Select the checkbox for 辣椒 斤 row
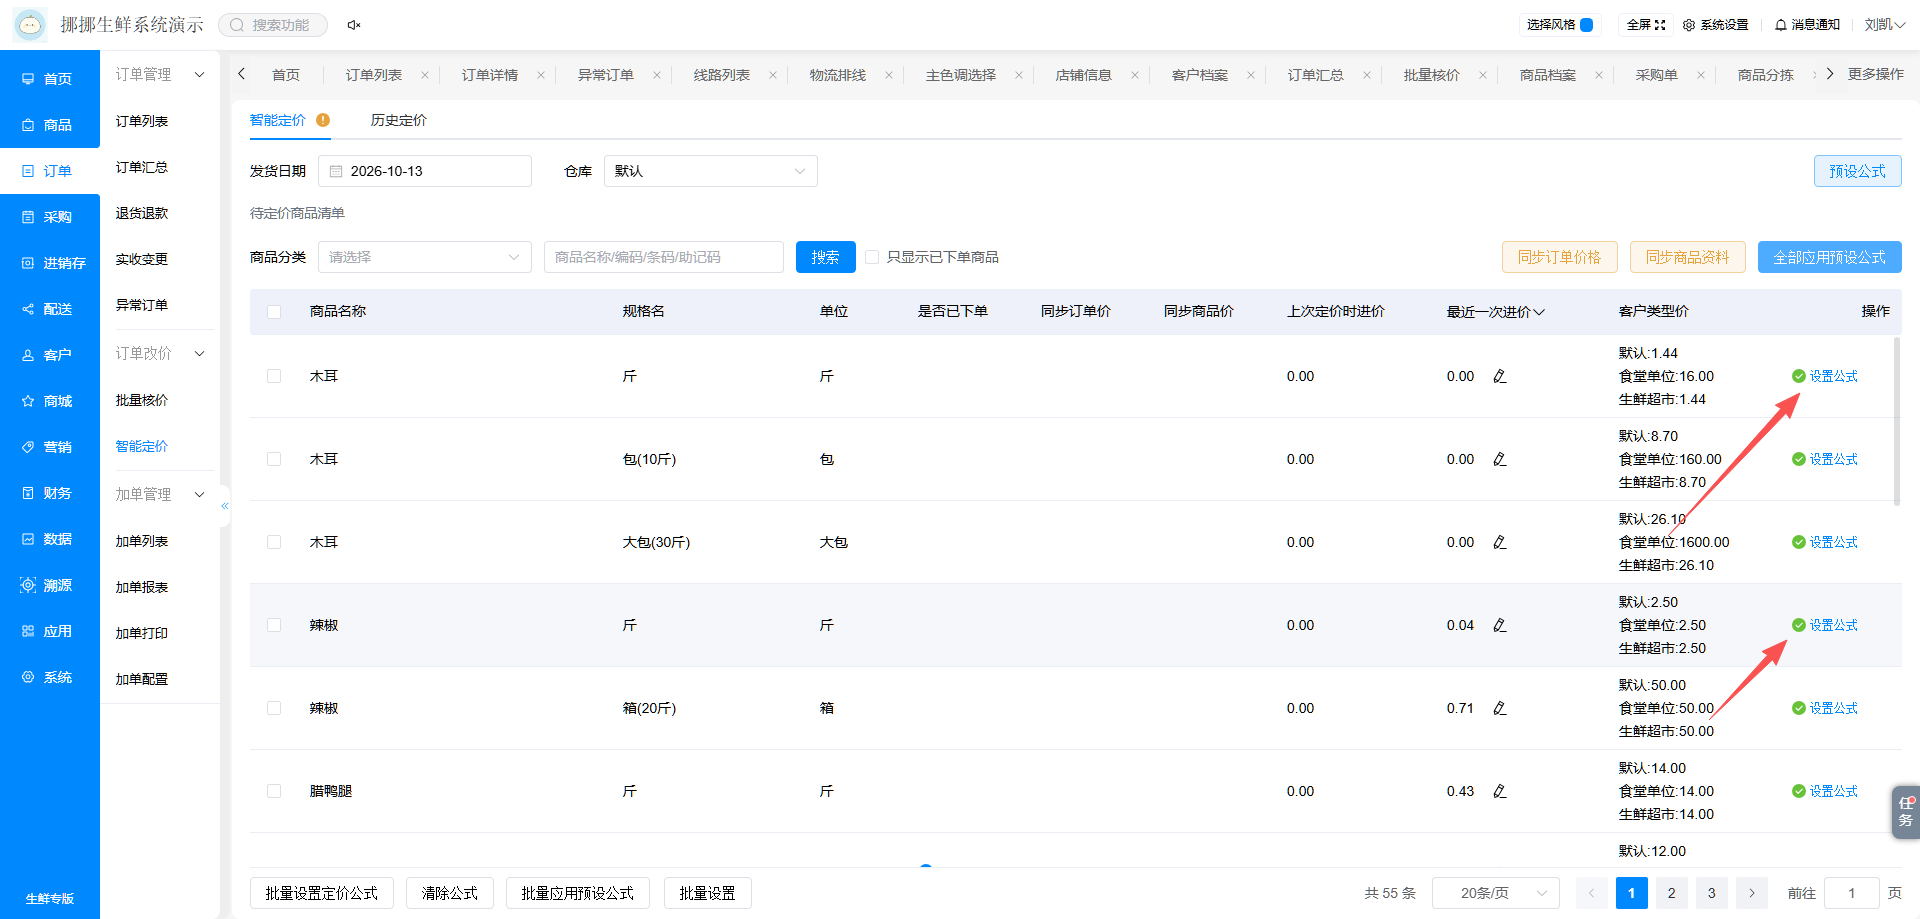The height and width of the screenshot is (919, 1920). click(x=274, y=625)
